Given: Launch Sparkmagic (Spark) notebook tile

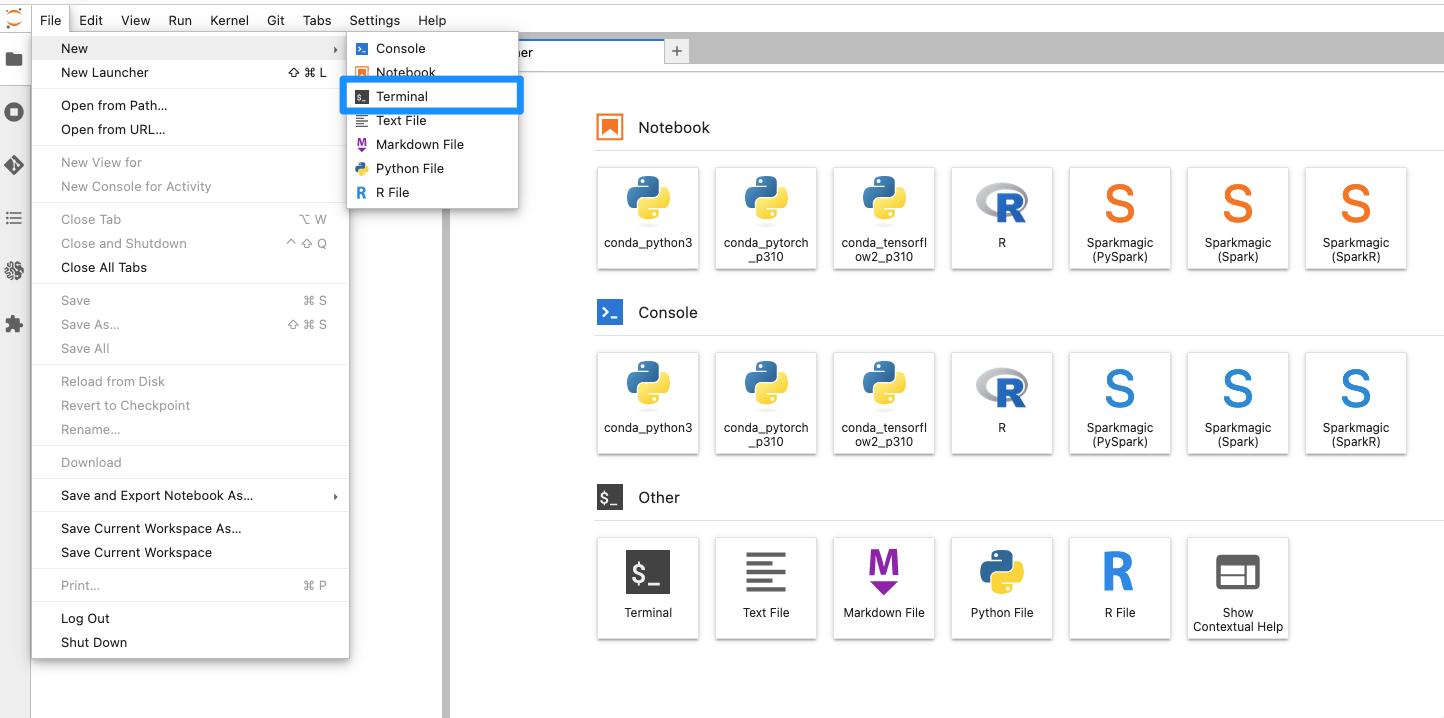Looking at the screenshot, I should [x=1238, y=218].
